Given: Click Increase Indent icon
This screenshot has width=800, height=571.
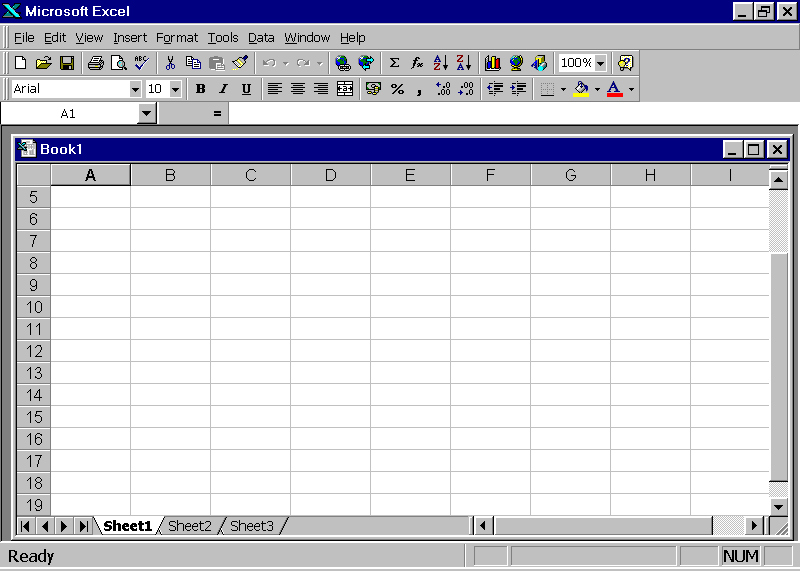Looking at the screenshot, I should click(518, 89).
